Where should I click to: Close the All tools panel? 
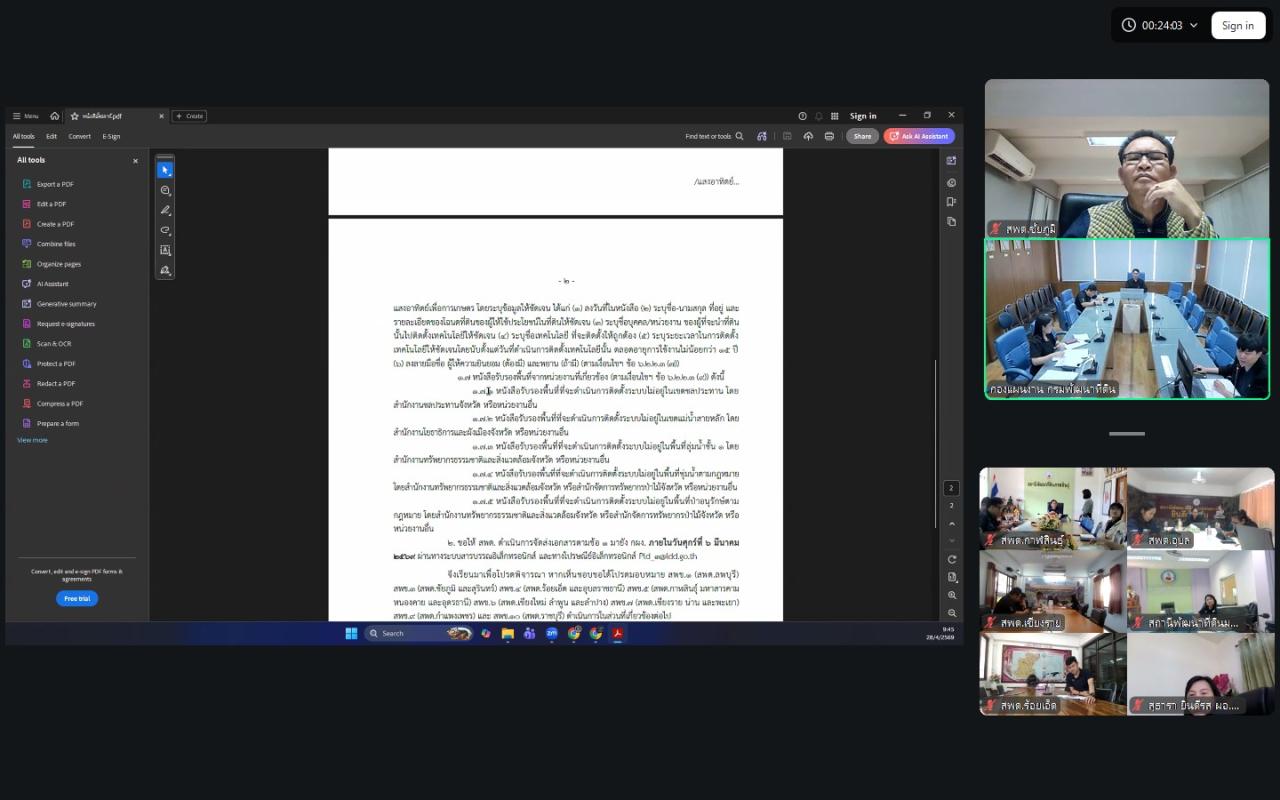(x=136, y=161)
